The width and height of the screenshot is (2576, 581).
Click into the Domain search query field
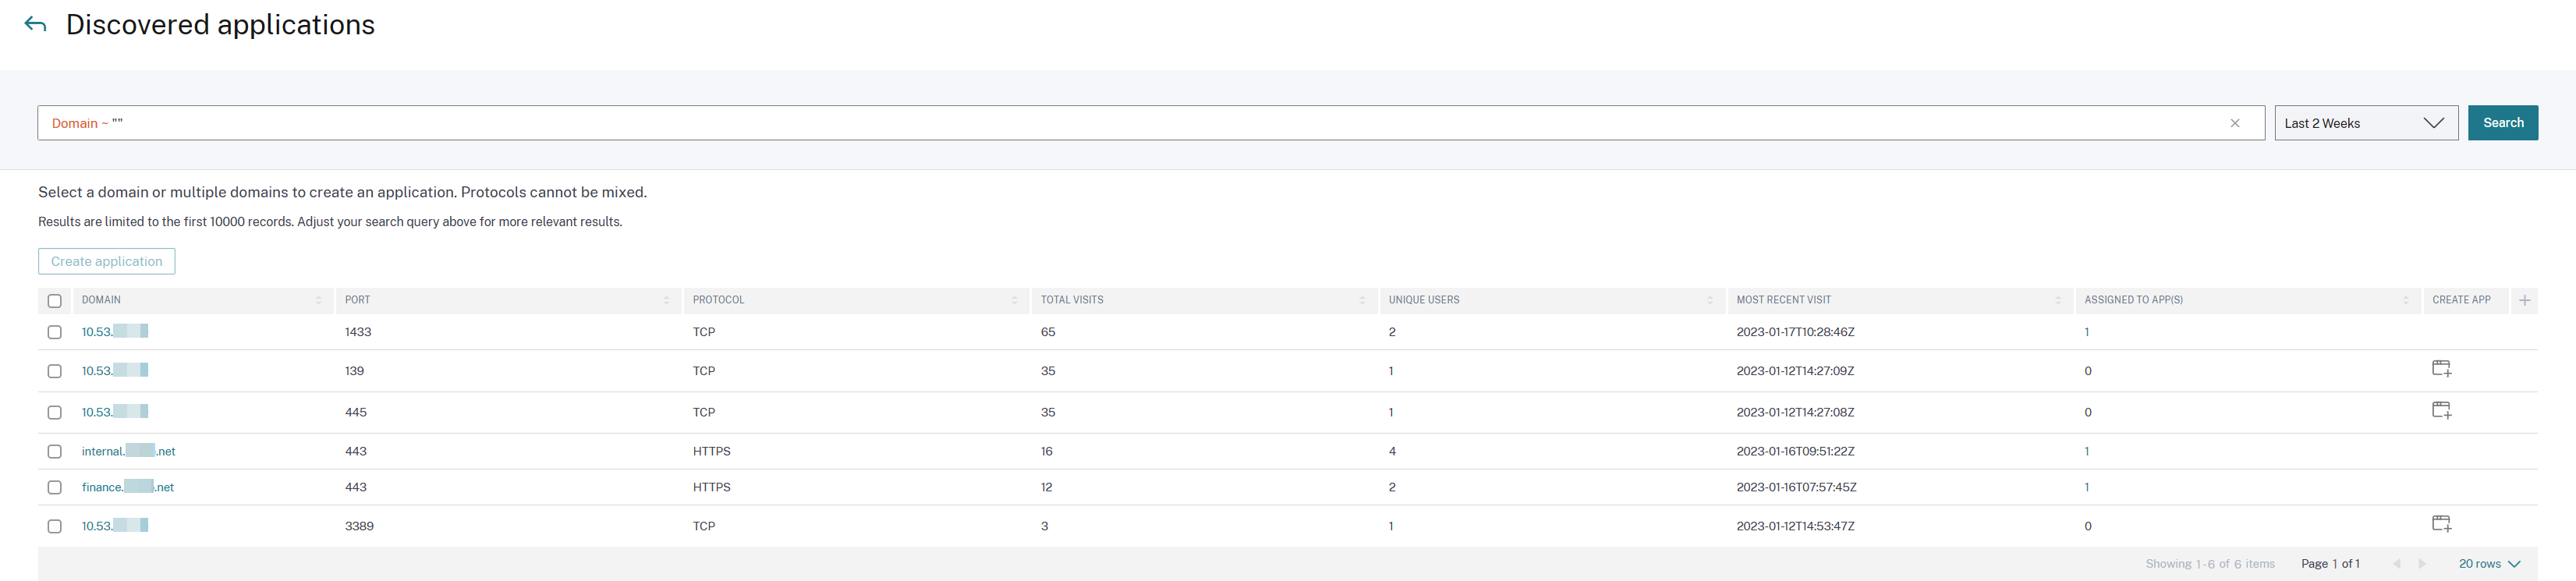pyautogui.click(x=1100, y=123)
